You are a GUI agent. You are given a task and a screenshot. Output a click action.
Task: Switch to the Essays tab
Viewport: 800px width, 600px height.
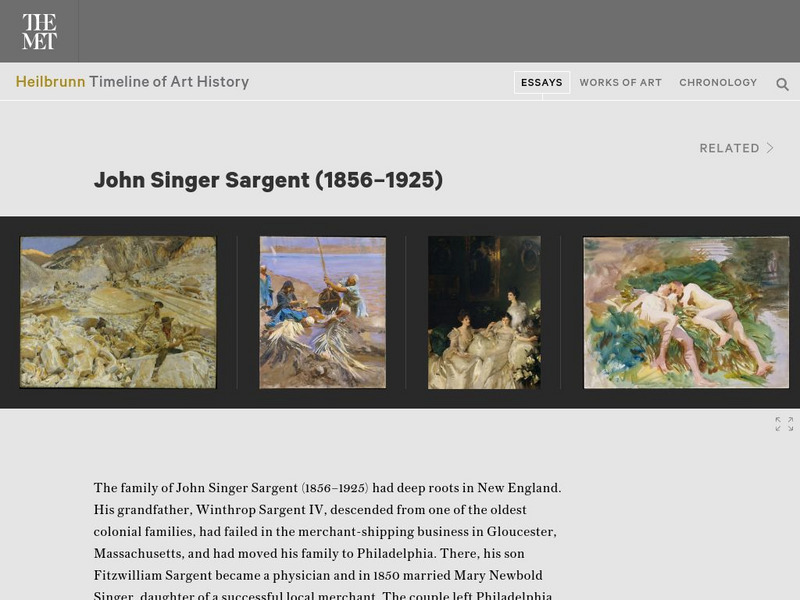(542, 83)
